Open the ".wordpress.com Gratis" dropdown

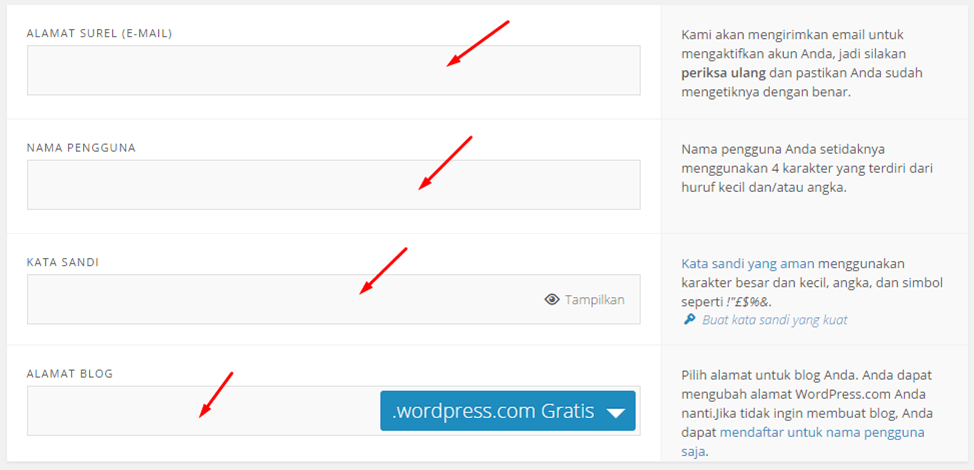pos(507,411)
